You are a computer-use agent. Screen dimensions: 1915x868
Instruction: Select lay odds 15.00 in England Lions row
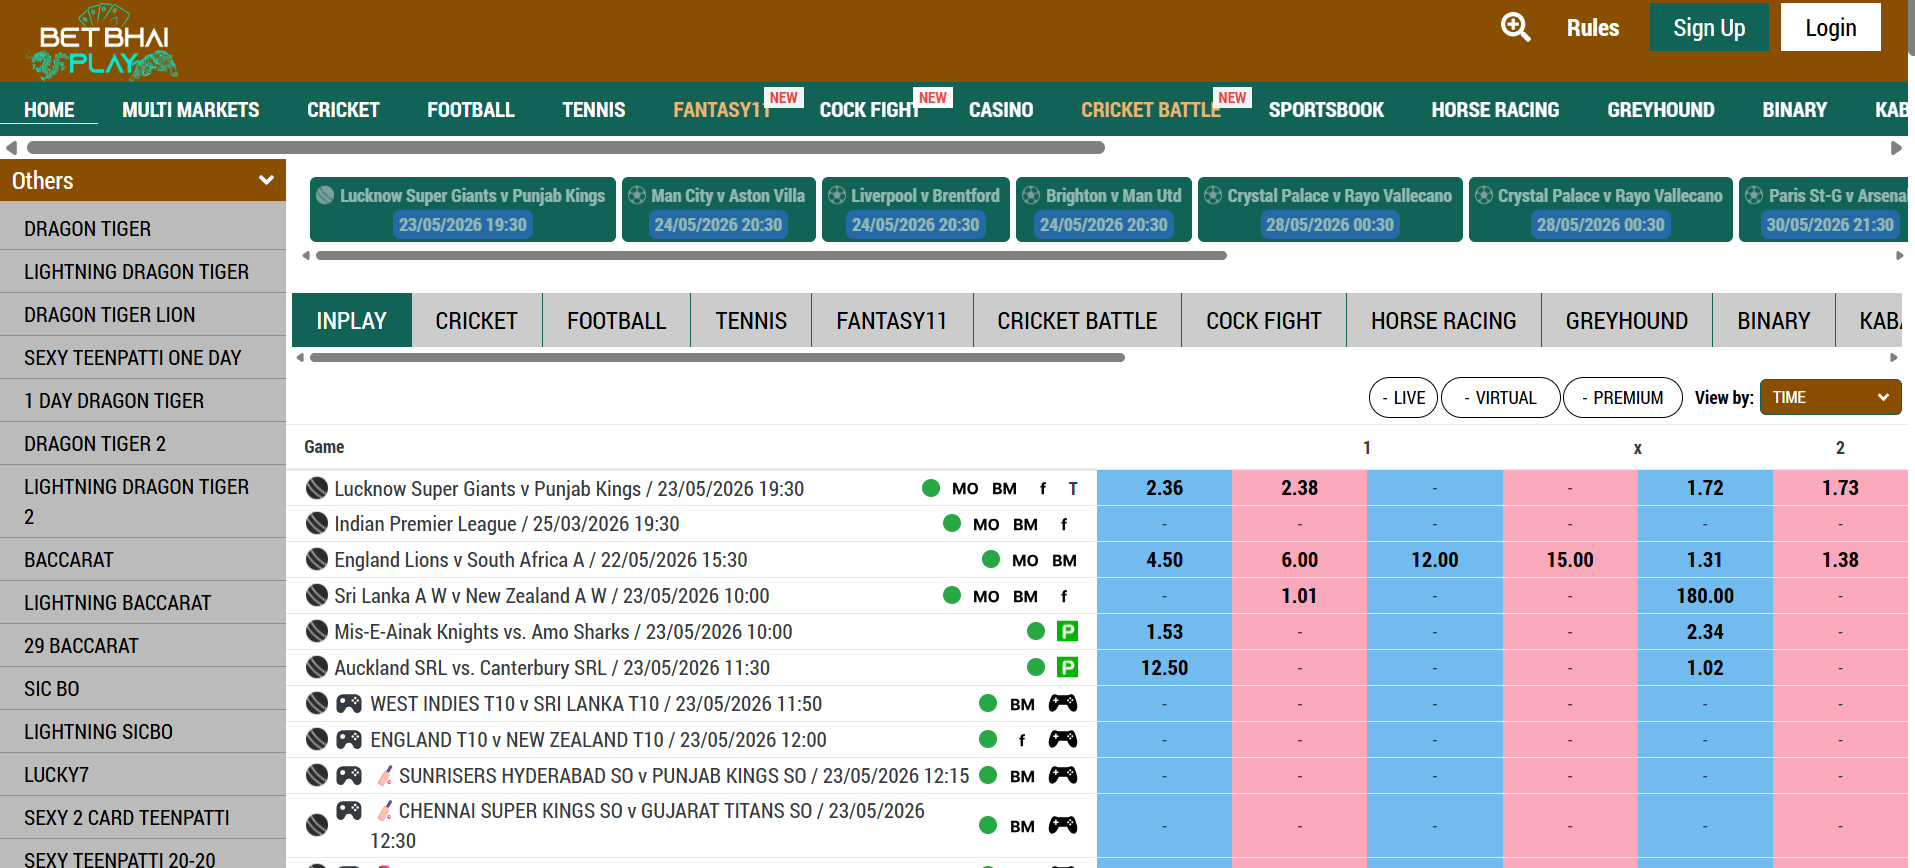tap(1570, 560)
